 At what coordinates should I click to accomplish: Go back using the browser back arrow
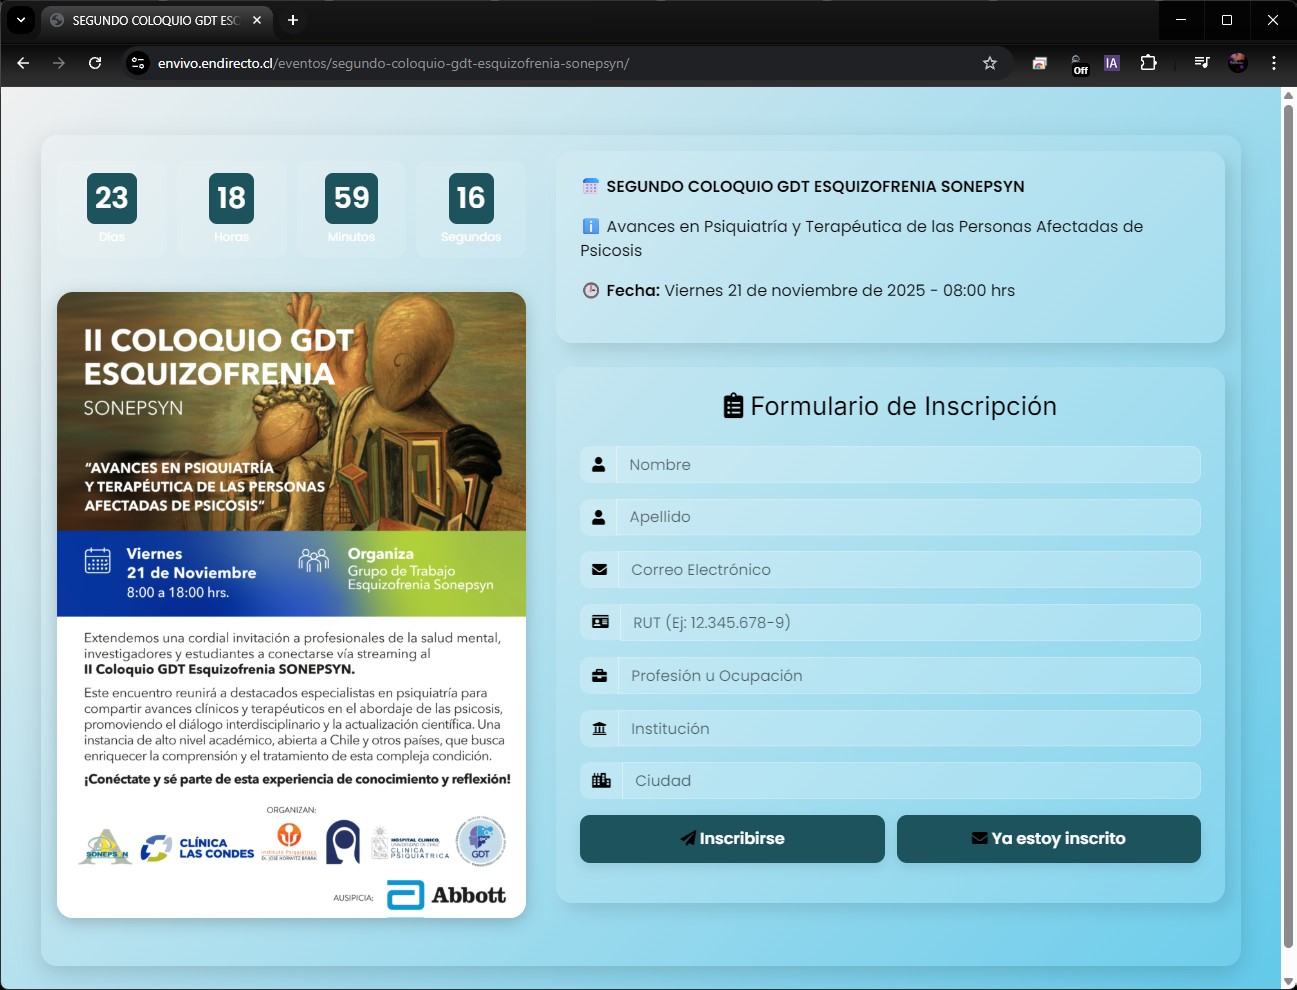[x=23, y=63]
